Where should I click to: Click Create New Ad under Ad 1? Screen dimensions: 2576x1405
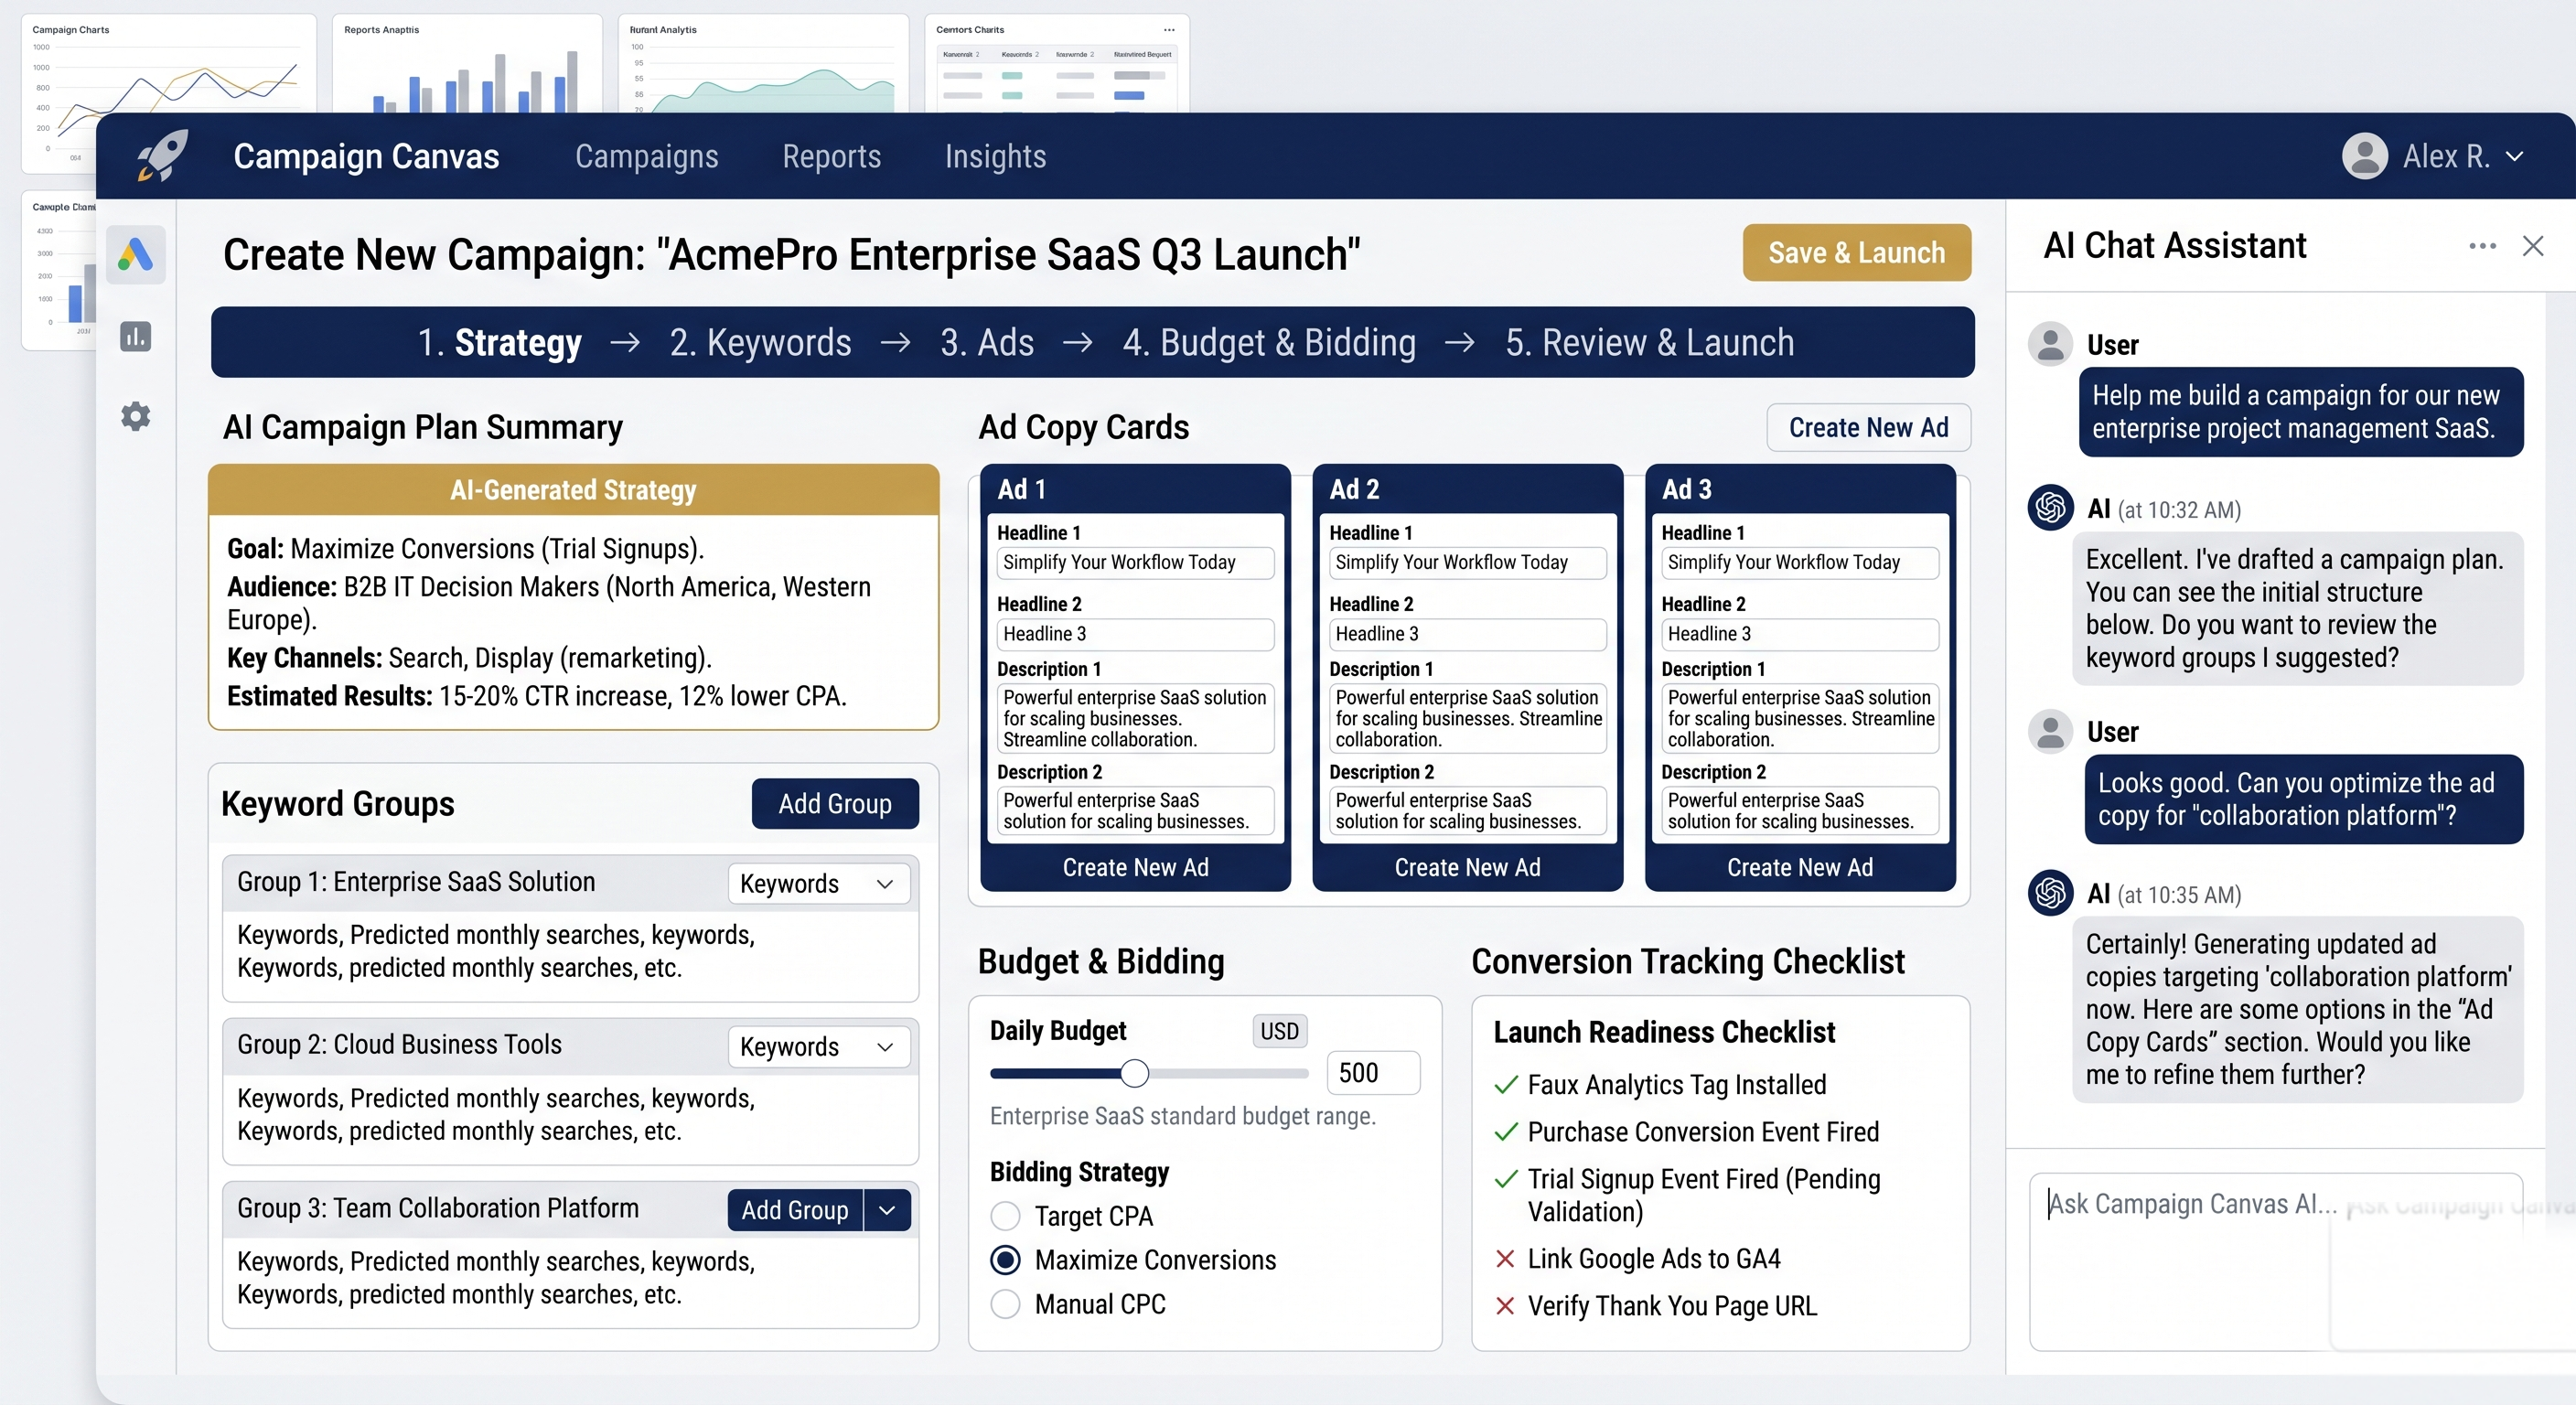(1135, 867)
